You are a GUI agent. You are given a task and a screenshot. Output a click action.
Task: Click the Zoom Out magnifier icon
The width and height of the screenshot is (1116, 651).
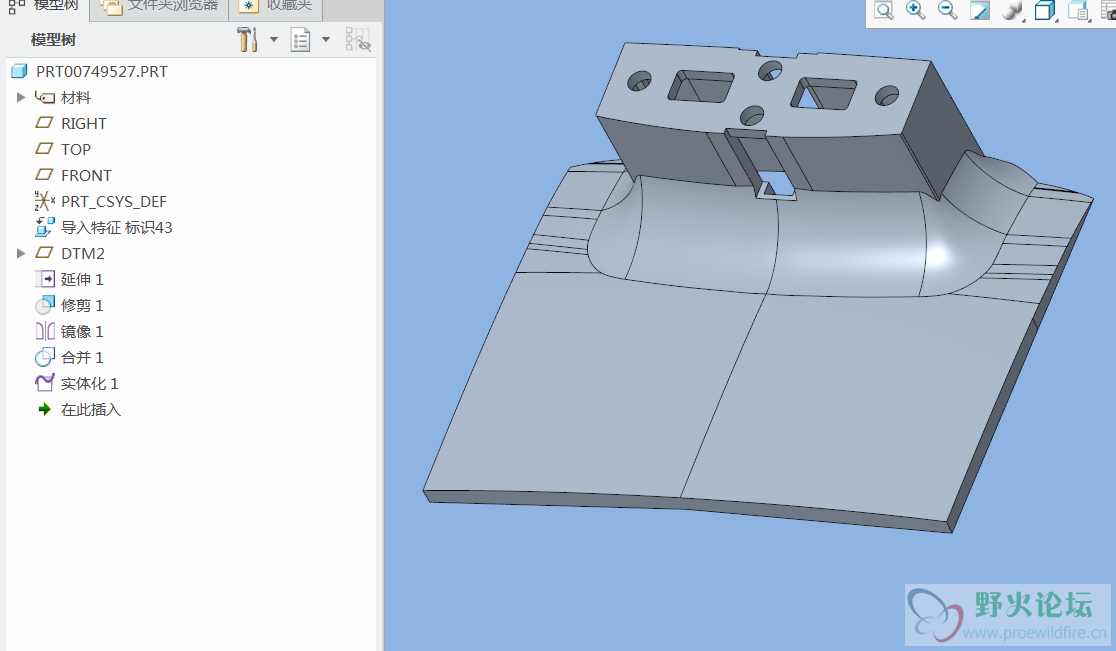click(x=947, y=10)
